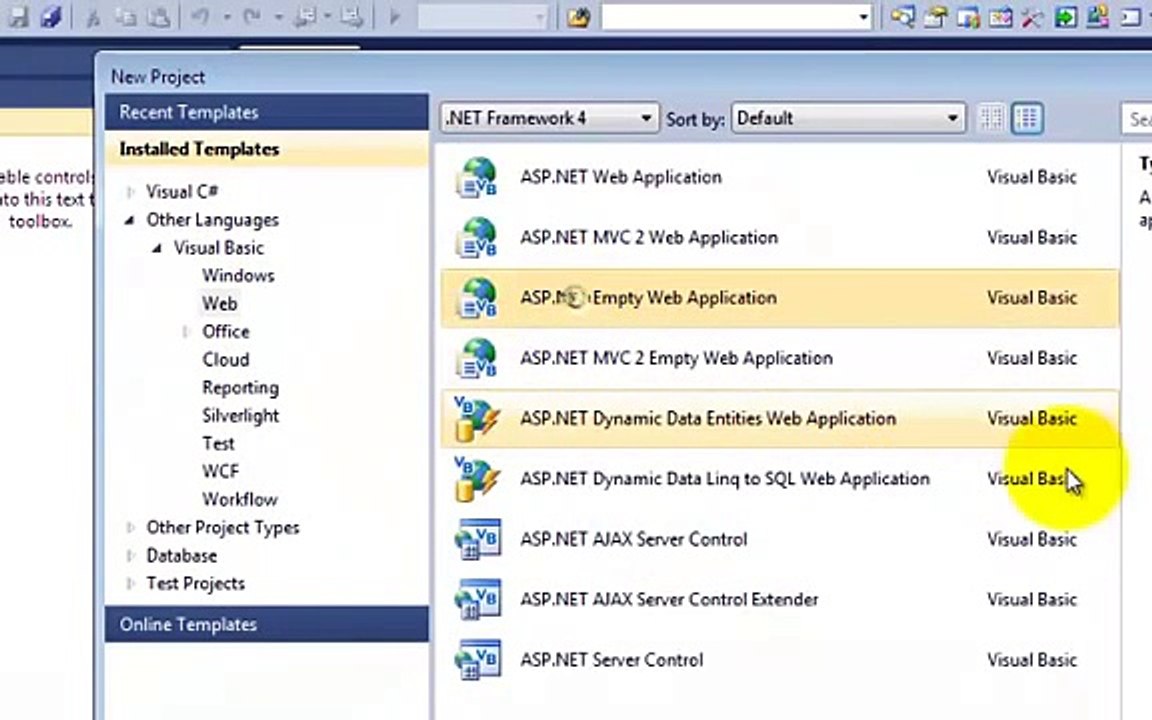
Task: Expand the Test Projects tree node
Action: click(131, 583)
